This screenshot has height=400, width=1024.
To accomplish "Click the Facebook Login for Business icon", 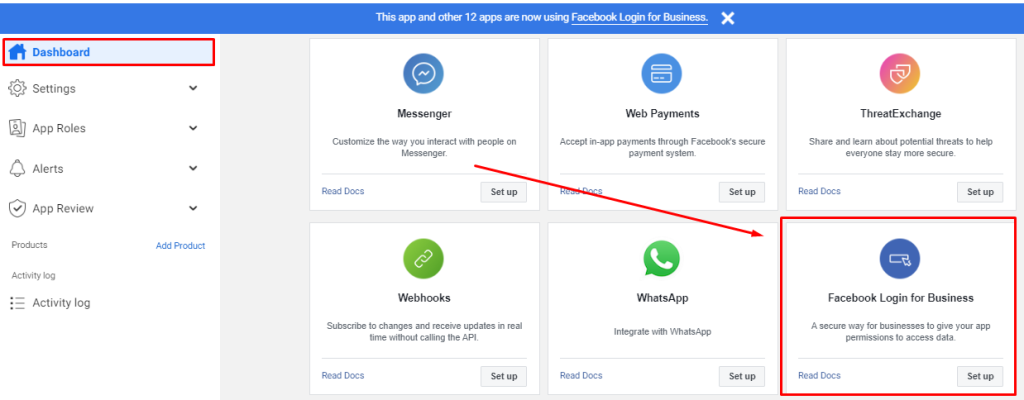I will (900, 258).
